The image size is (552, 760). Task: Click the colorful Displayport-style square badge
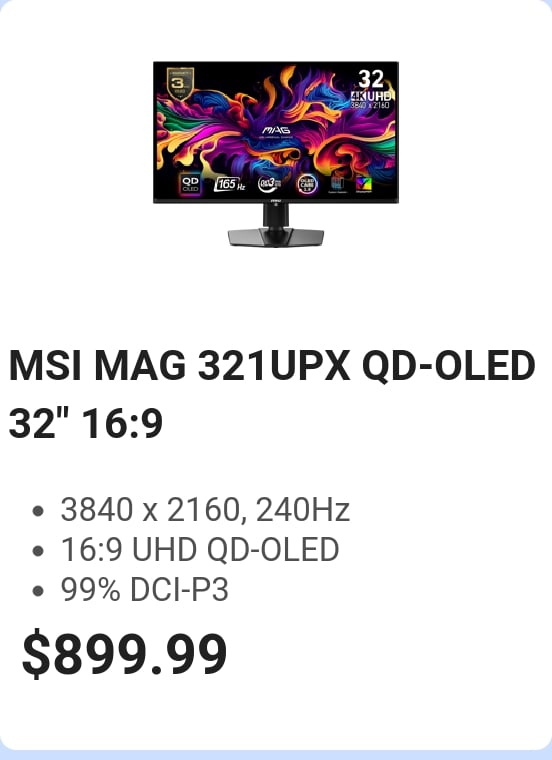364,184
